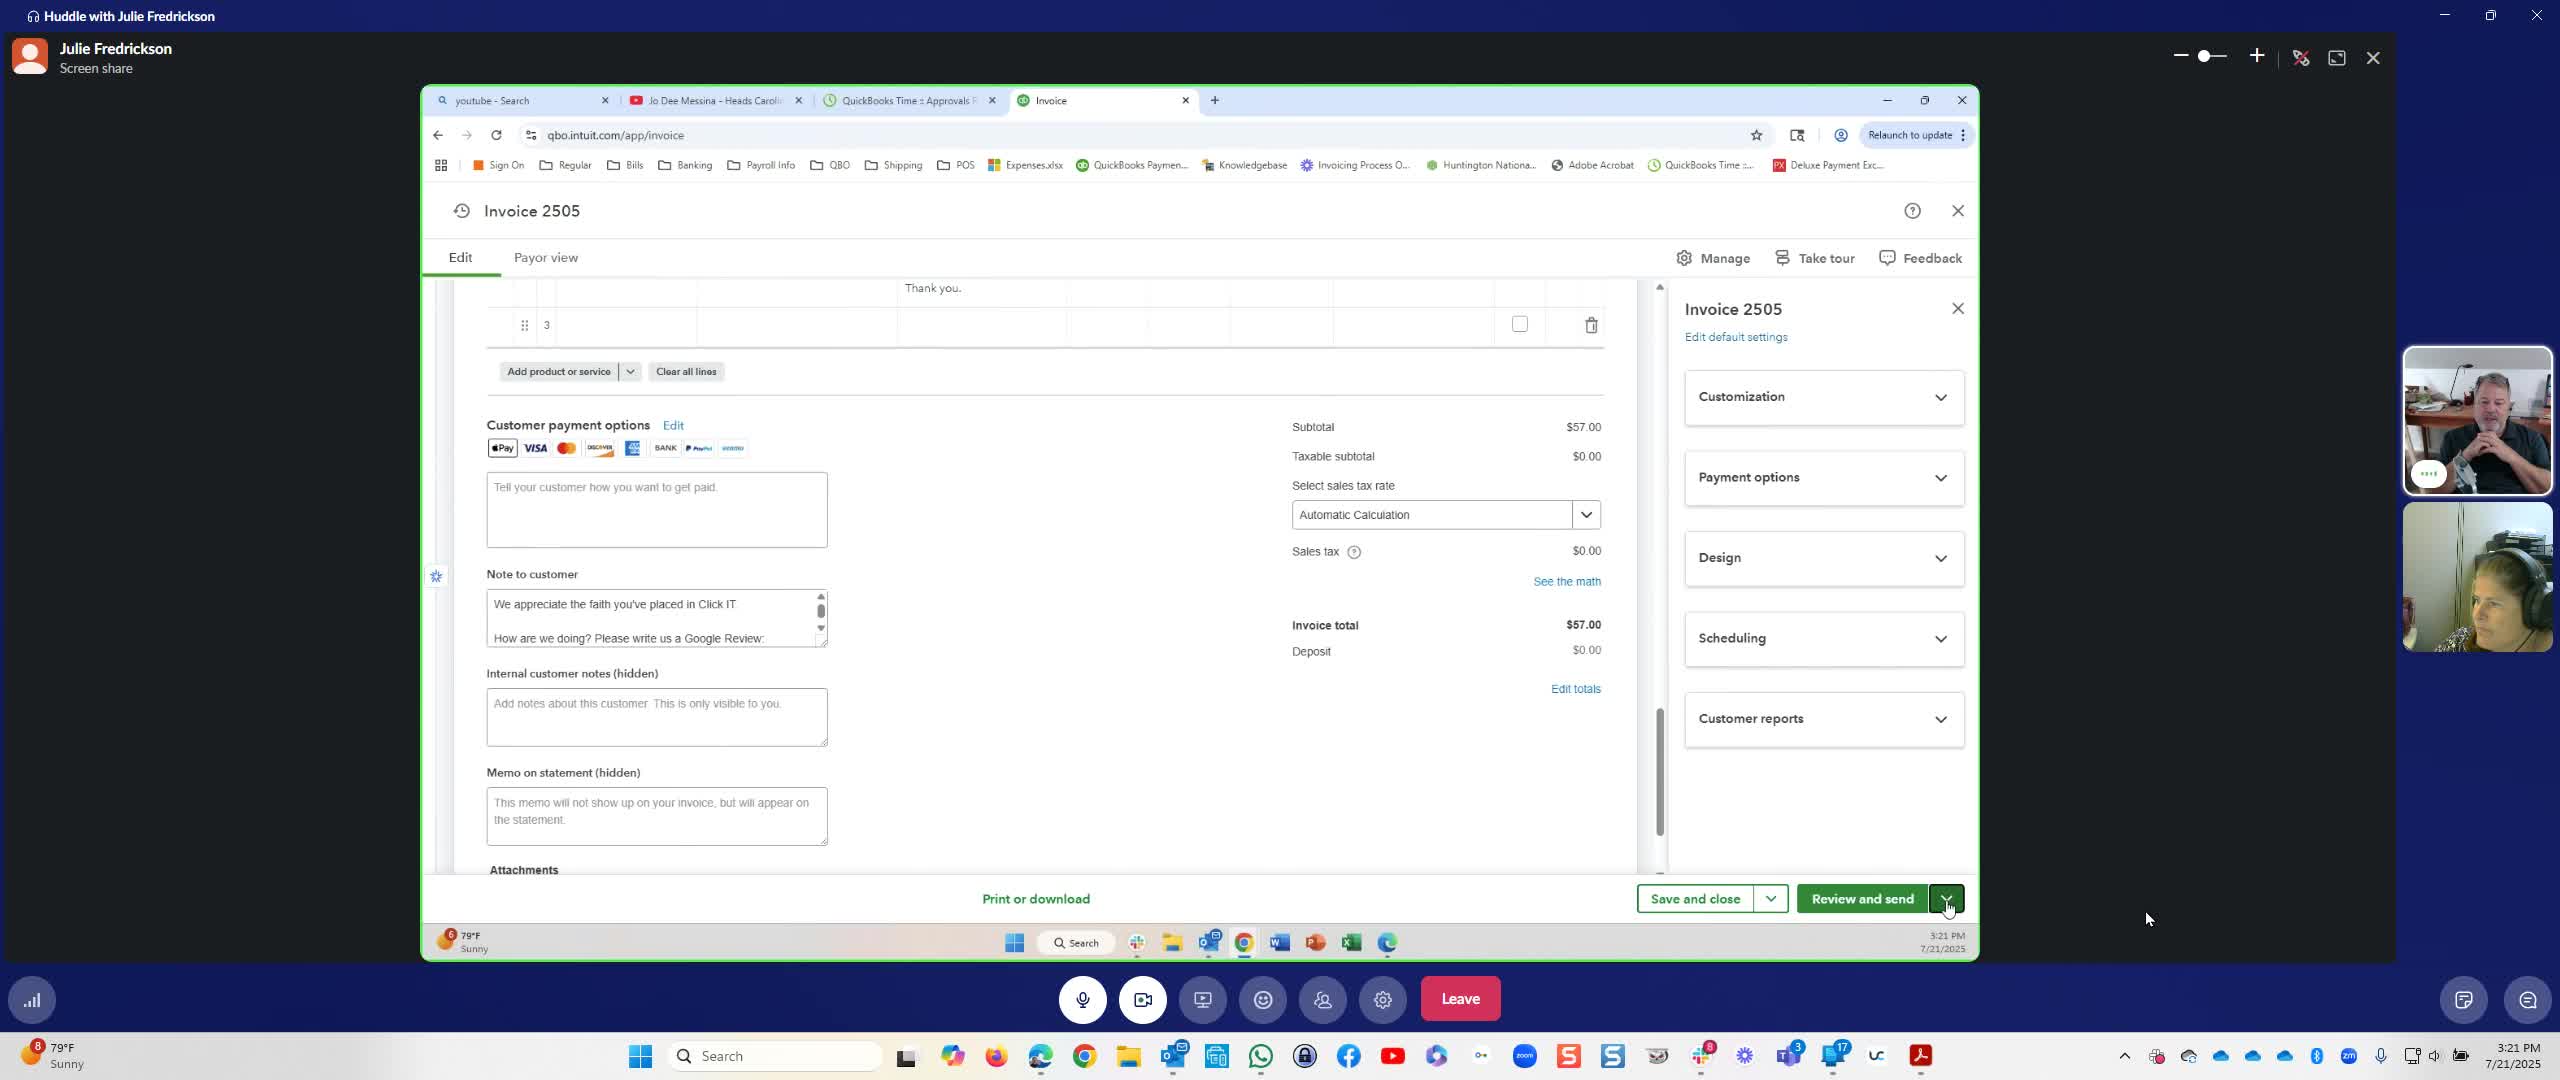
Task: Open the Manage gear menu
Action: tap(1713, 258)
